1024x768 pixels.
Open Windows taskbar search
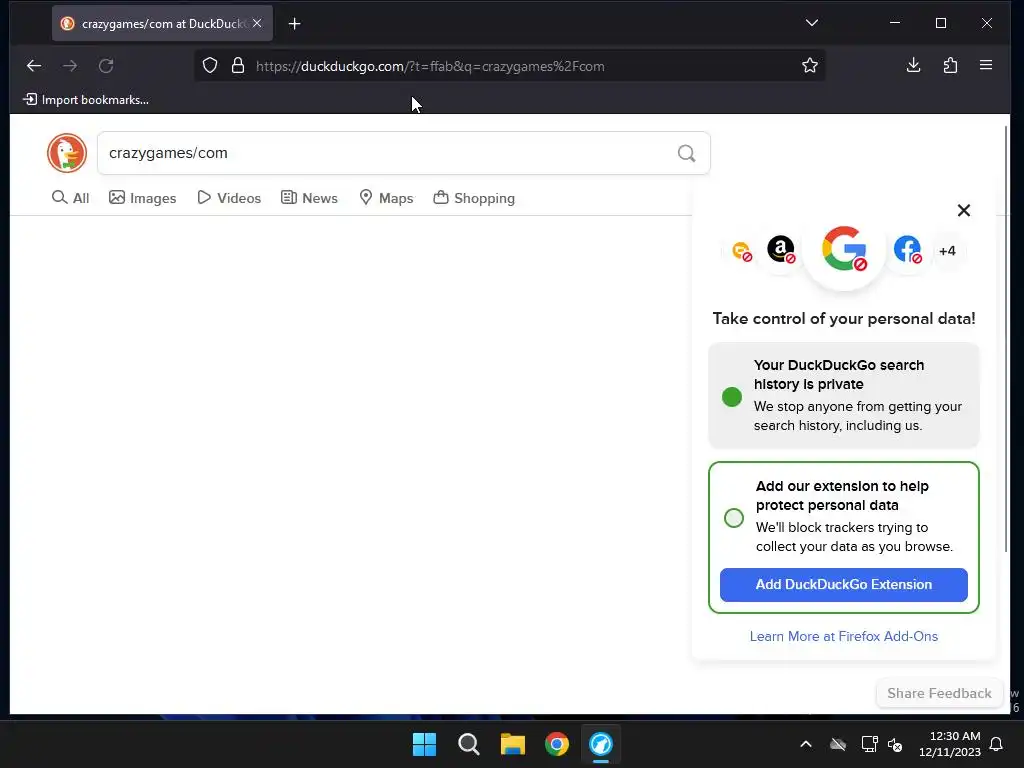click(x=469, y=744)
